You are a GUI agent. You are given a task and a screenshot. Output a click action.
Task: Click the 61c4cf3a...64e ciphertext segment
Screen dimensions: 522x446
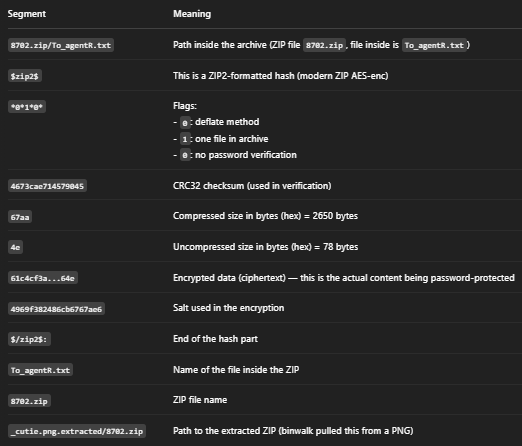click(43, 278)
